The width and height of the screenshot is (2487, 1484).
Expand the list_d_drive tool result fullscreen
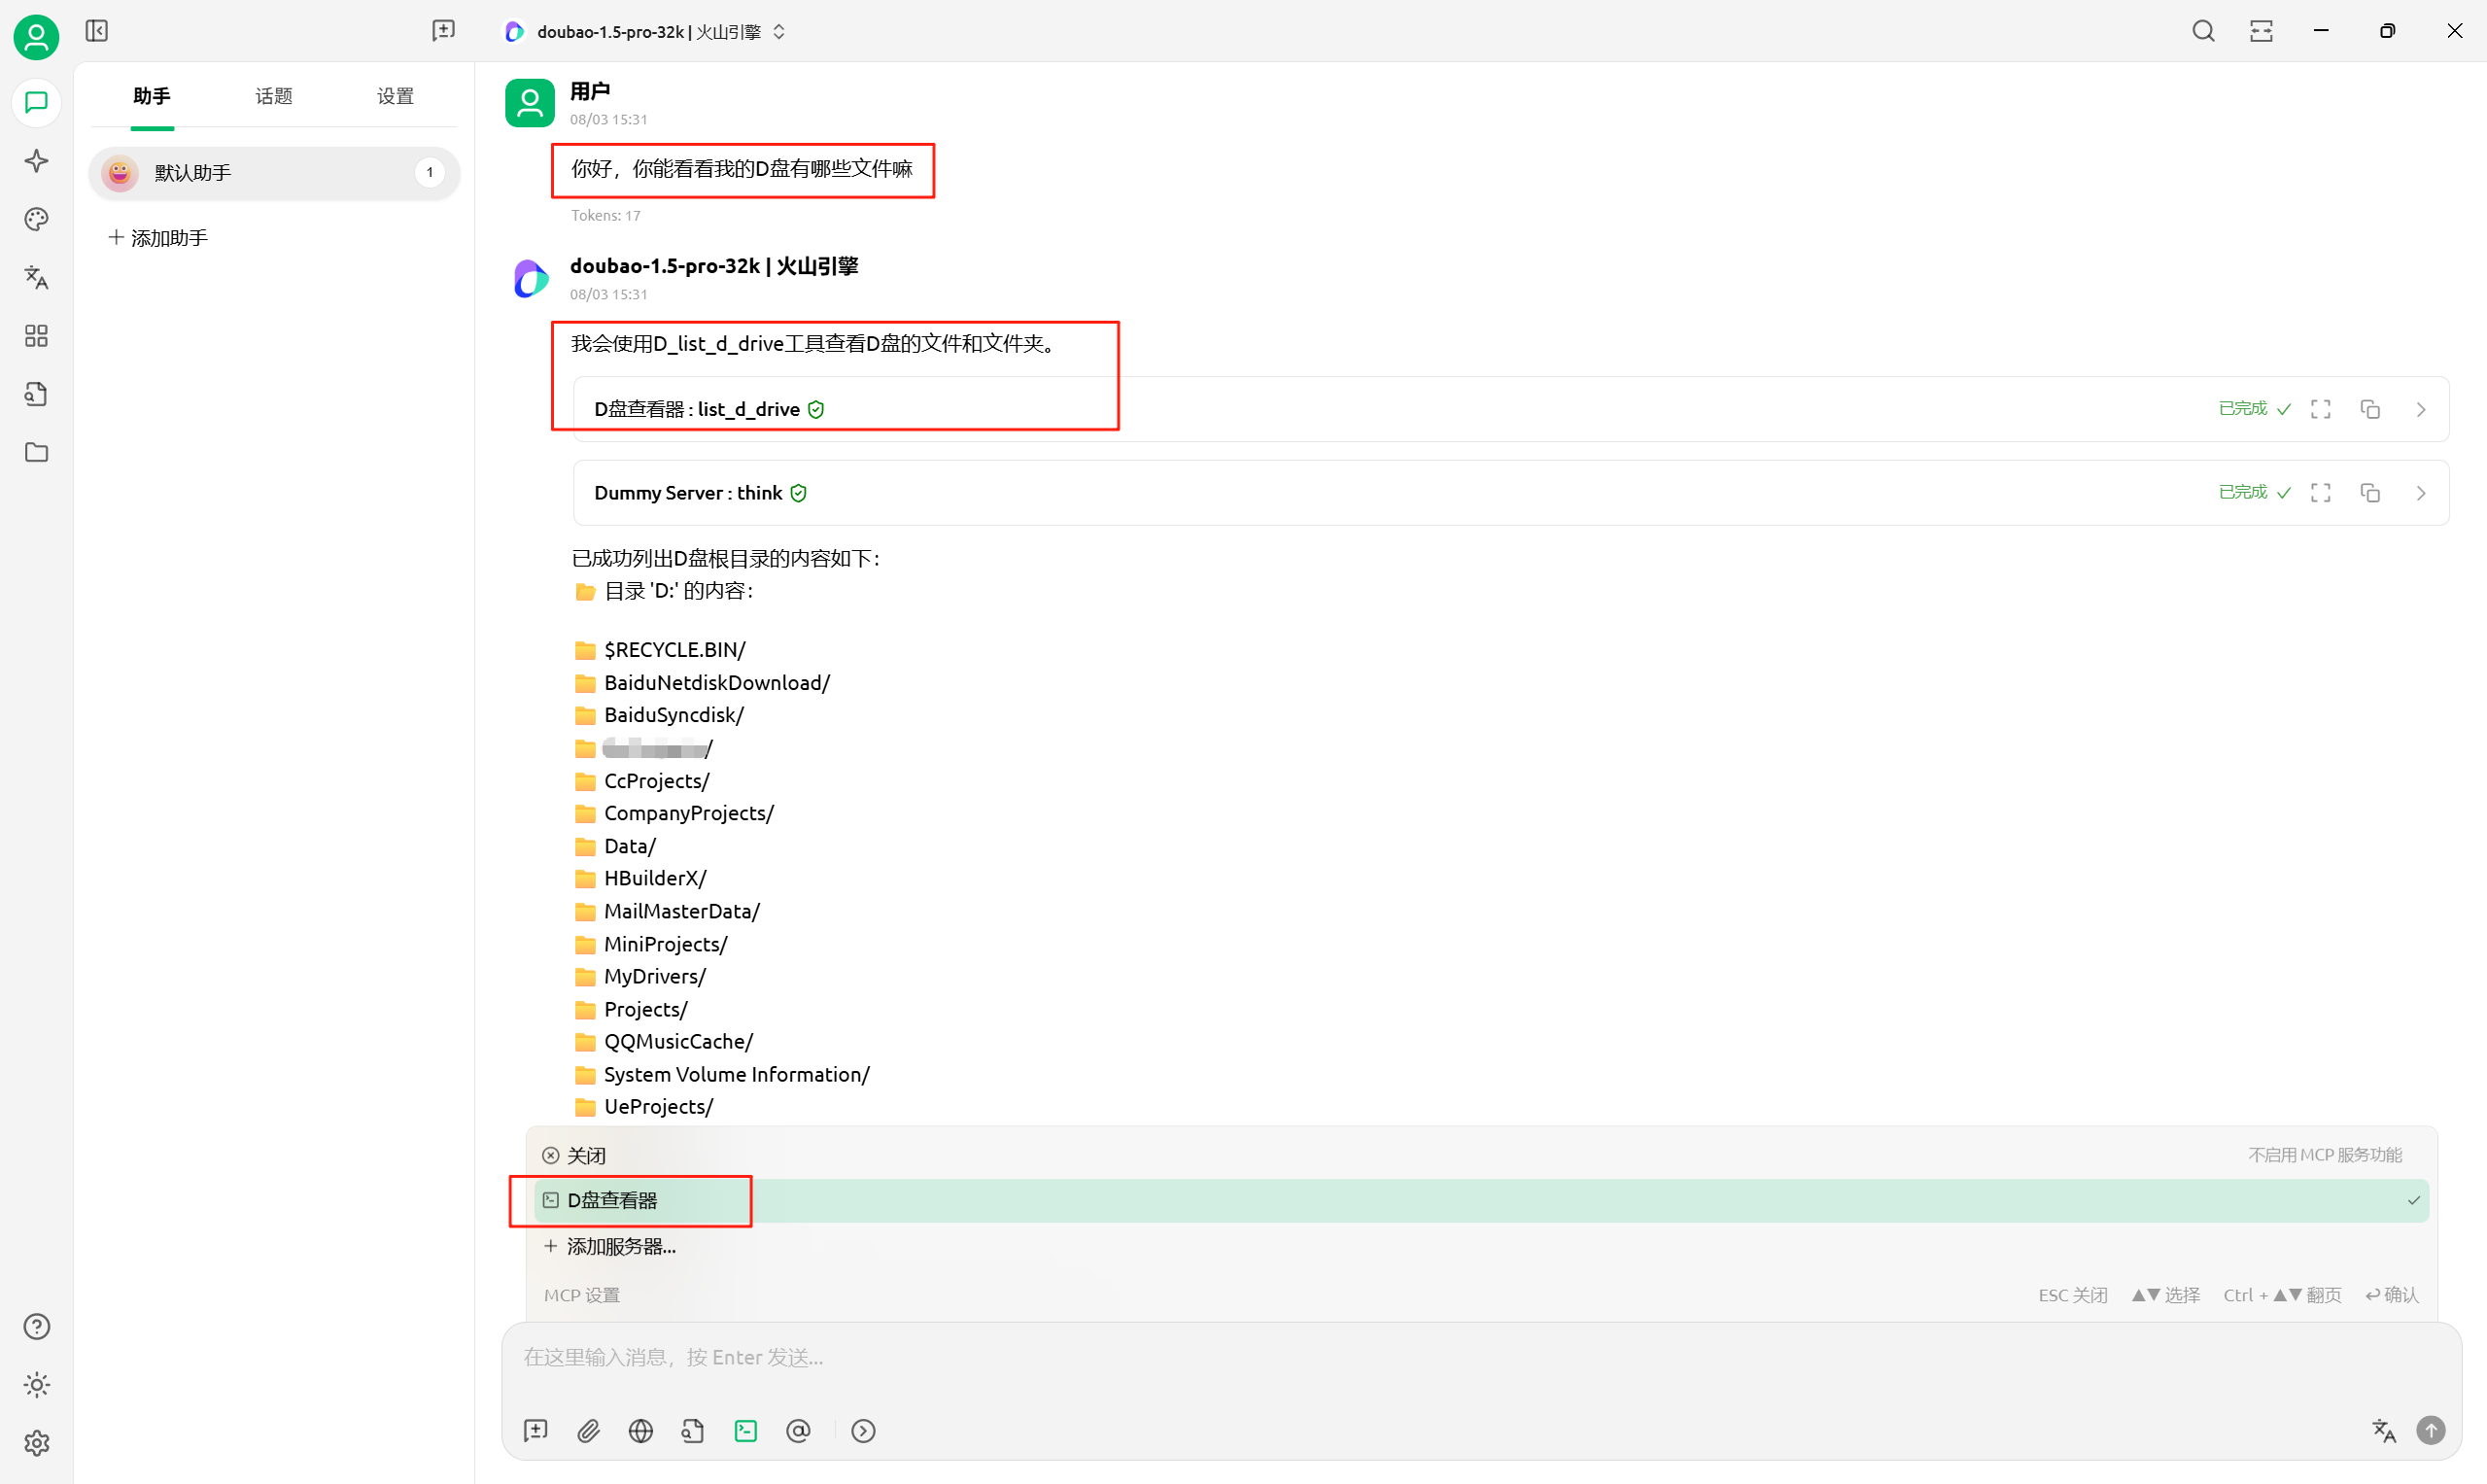(2321, 409)
